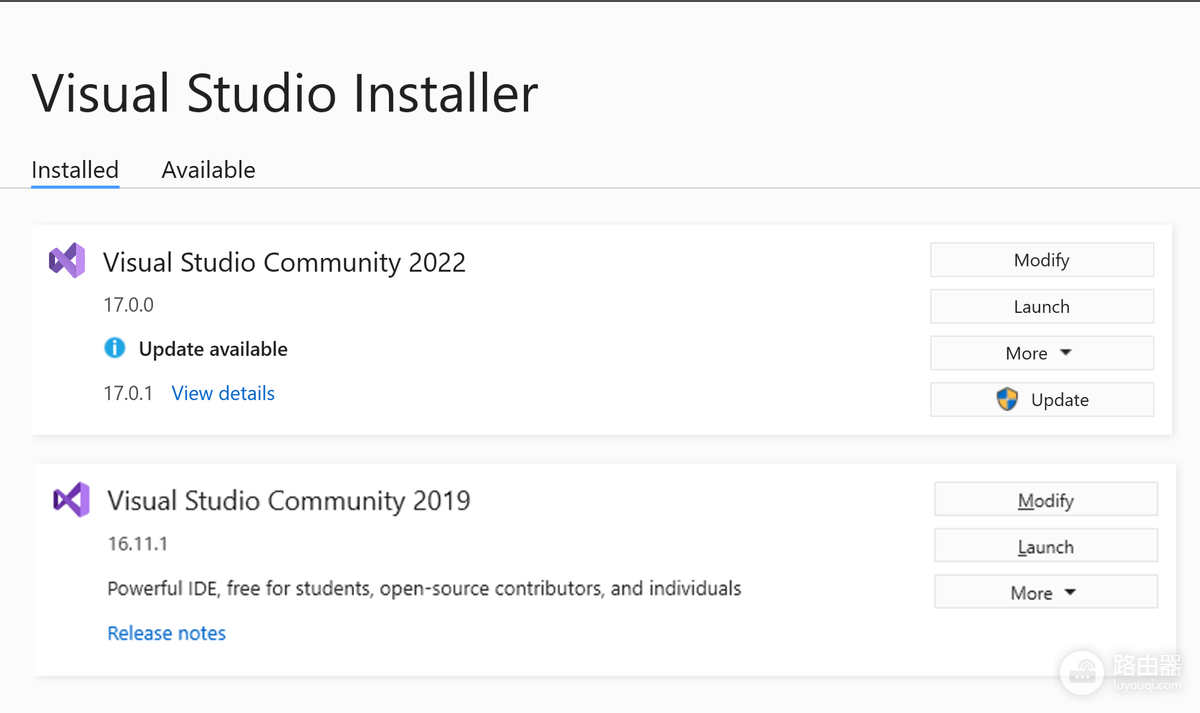The height and width of the screenshot is (713, 1200).
Task: Modify Visual Studio Community 2019
Action: pos(1046,500)
